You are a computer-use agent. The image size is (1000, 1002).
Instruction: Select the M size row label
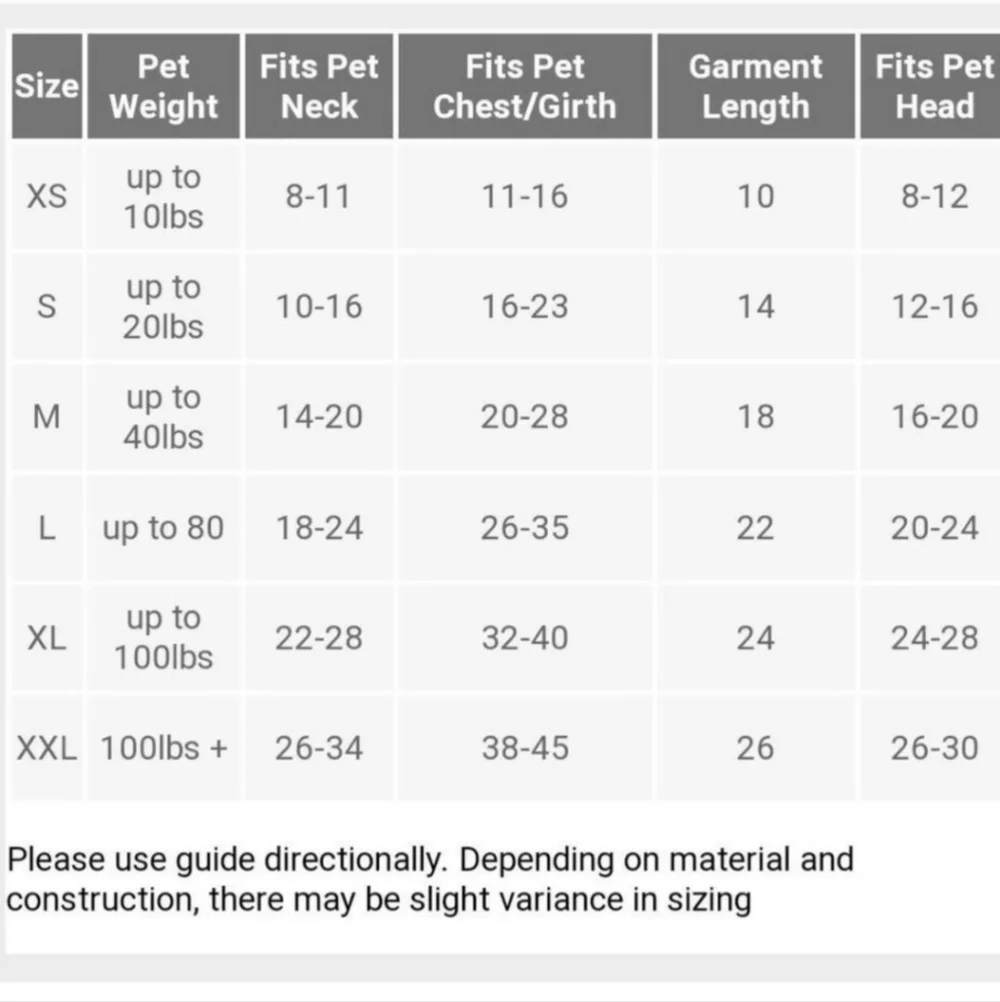point(47,417)
